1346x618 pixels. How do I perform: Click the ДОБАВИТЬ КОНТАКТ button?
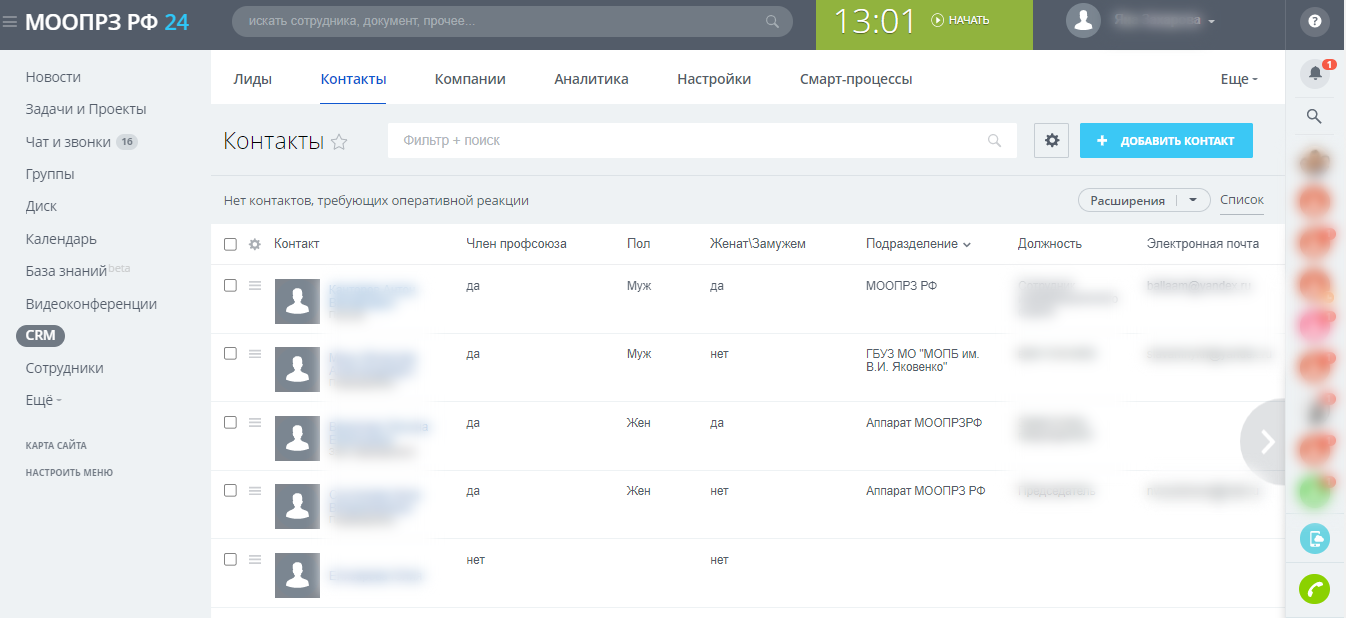(1166, 141)
